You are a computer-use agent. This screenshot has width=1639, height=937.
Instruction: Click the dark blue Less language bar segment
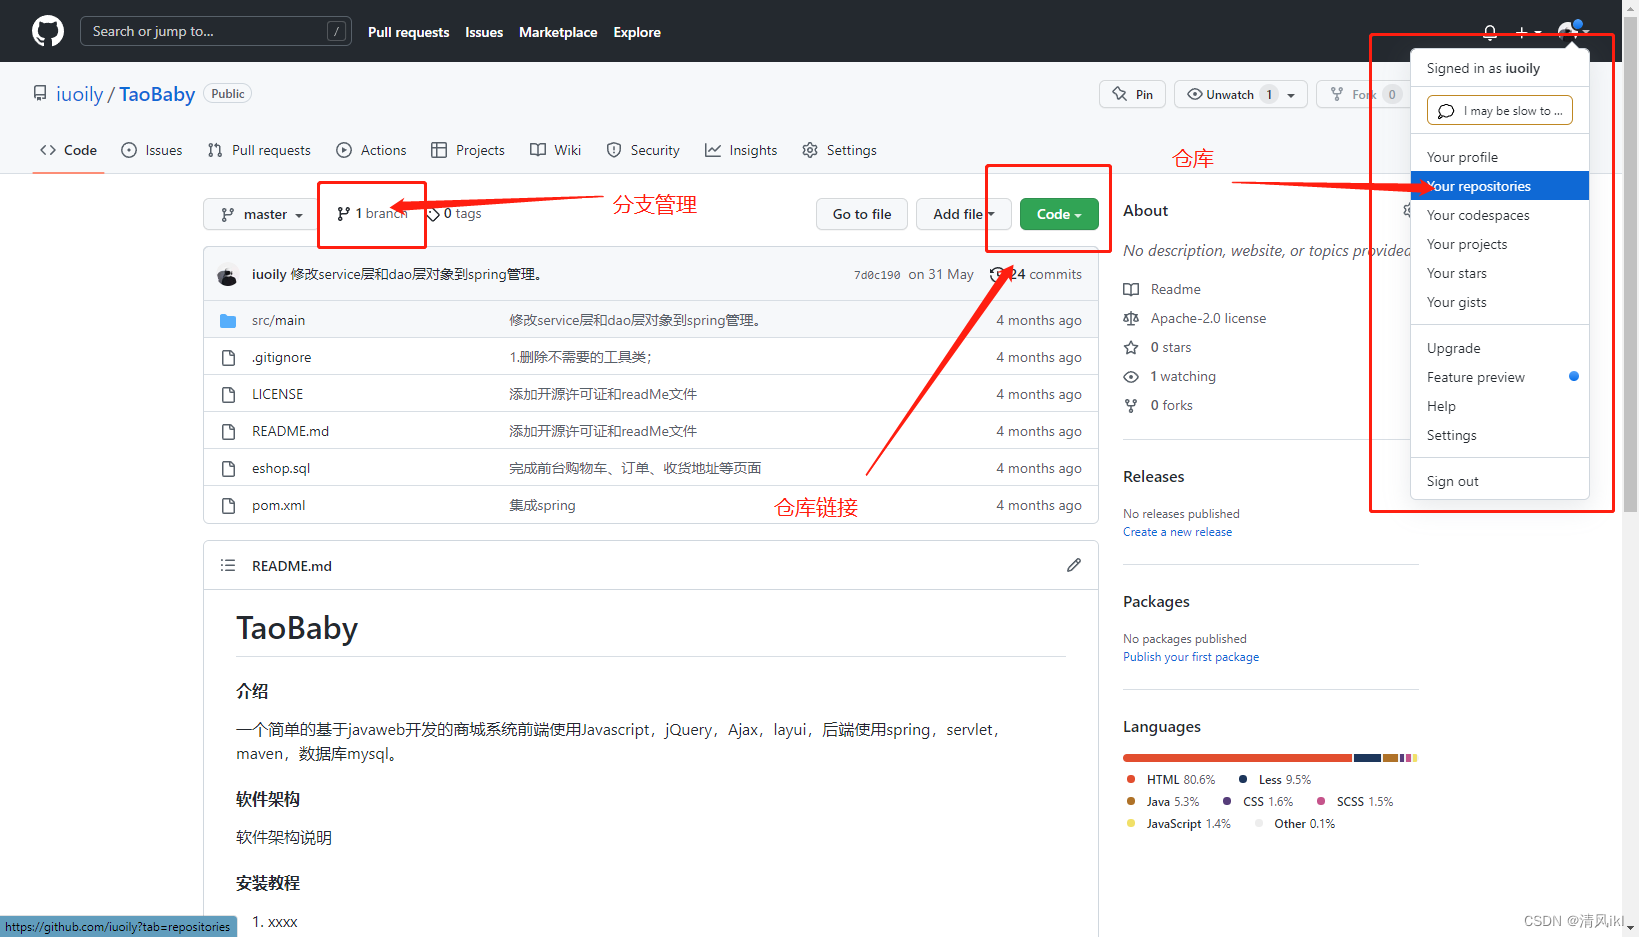tap(1367, 758)
